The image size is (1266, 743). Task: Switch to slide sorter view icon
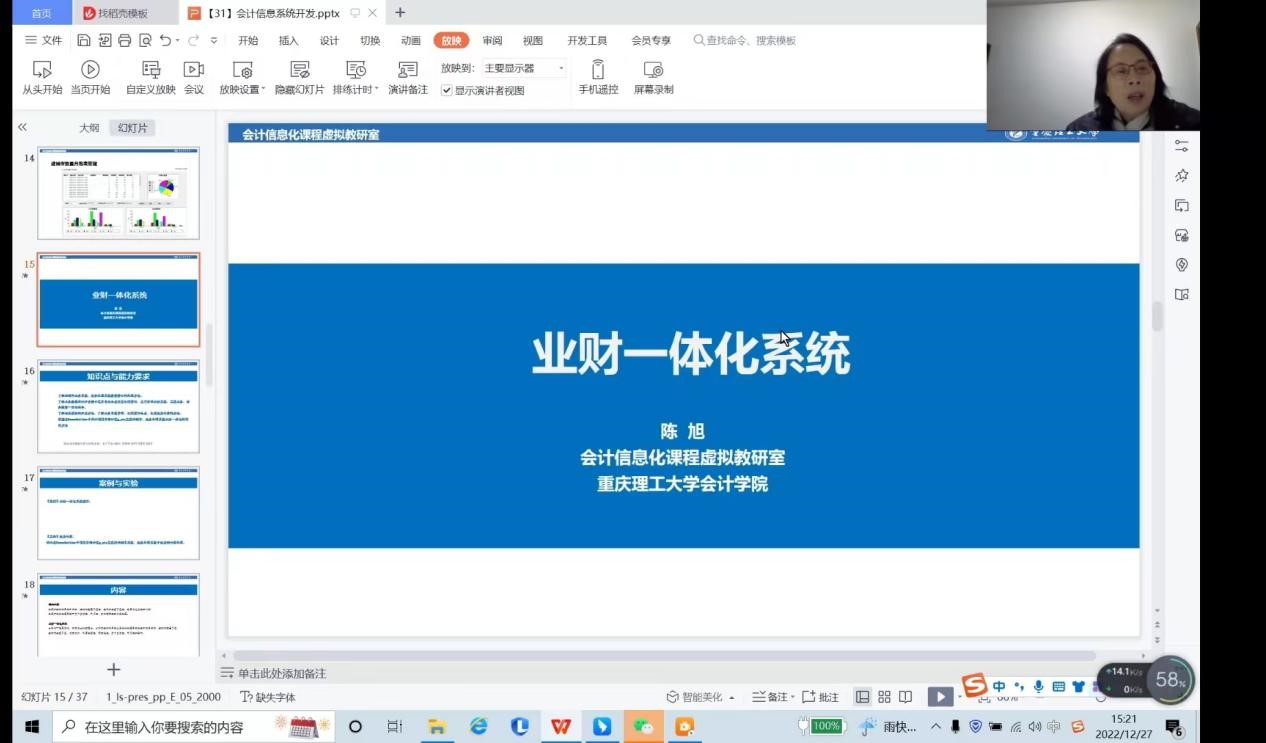[884, 697]
